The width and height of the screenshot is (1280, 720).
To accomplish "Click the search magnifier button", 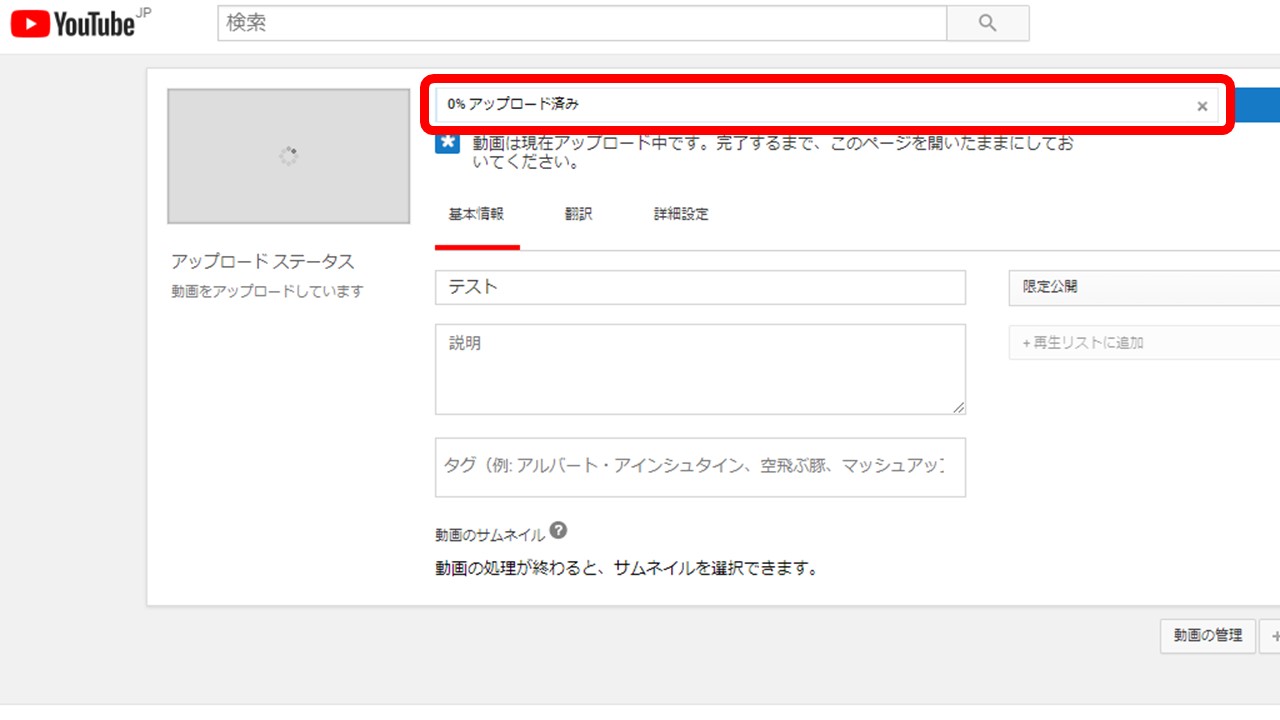I will tap(988, 23).
